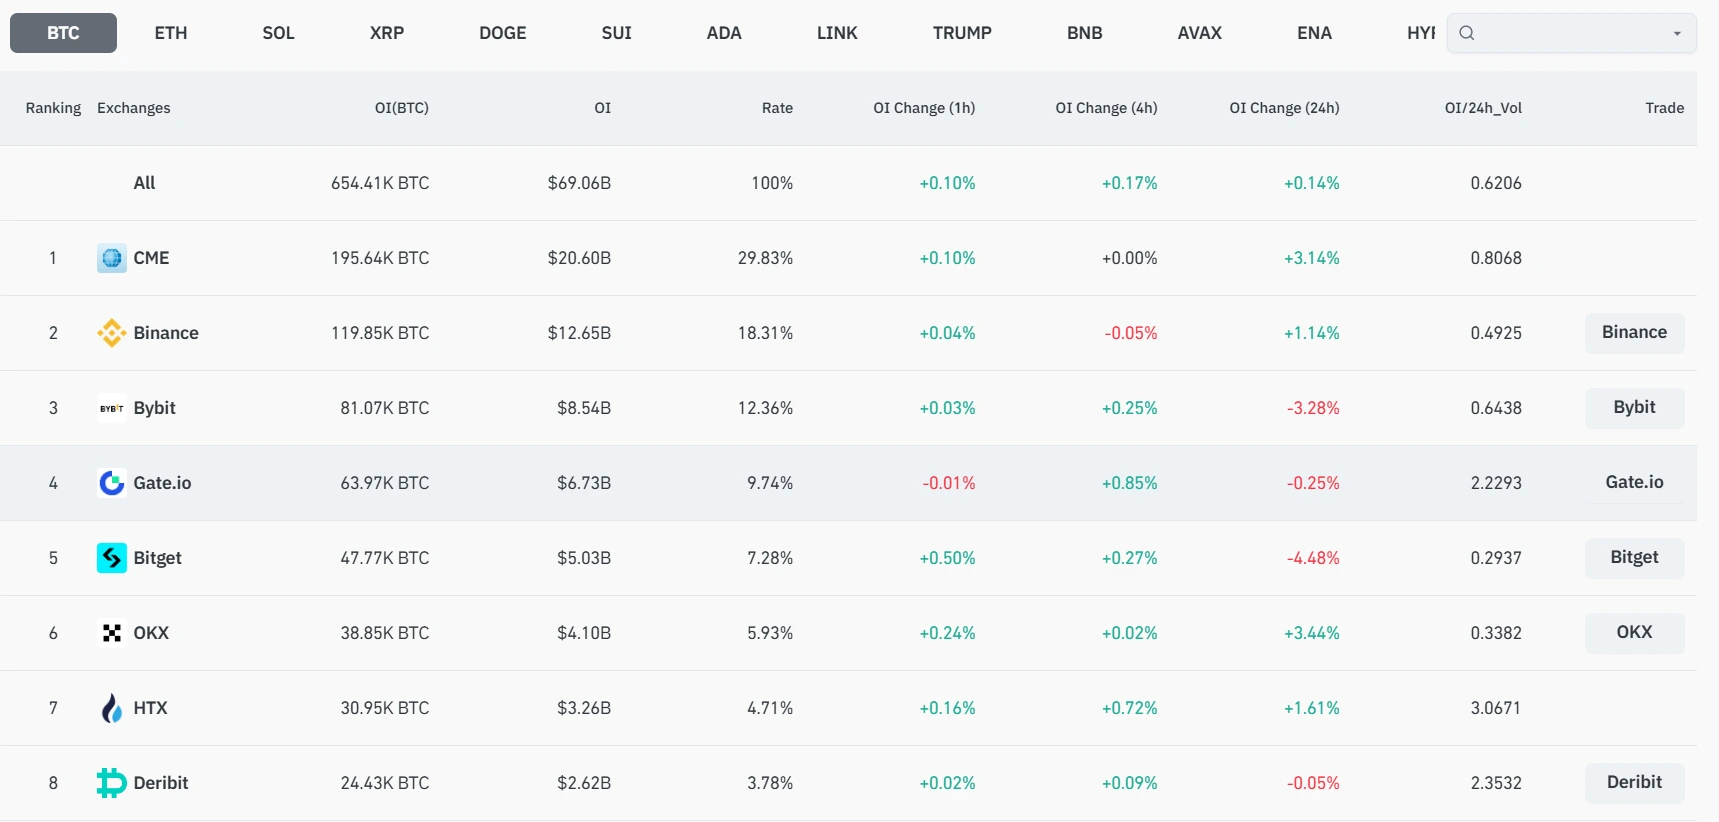Click CME's 195.64K BTC cell
The width and height of the screenshot is (1719, 822).
click(x=380, y=258)
